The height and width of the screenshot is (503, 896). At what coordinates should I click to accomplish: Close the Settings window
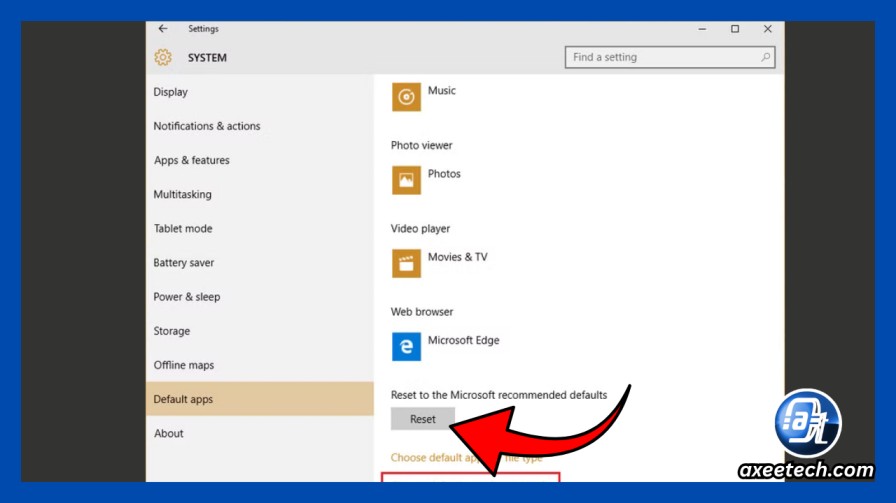(767, 29)
